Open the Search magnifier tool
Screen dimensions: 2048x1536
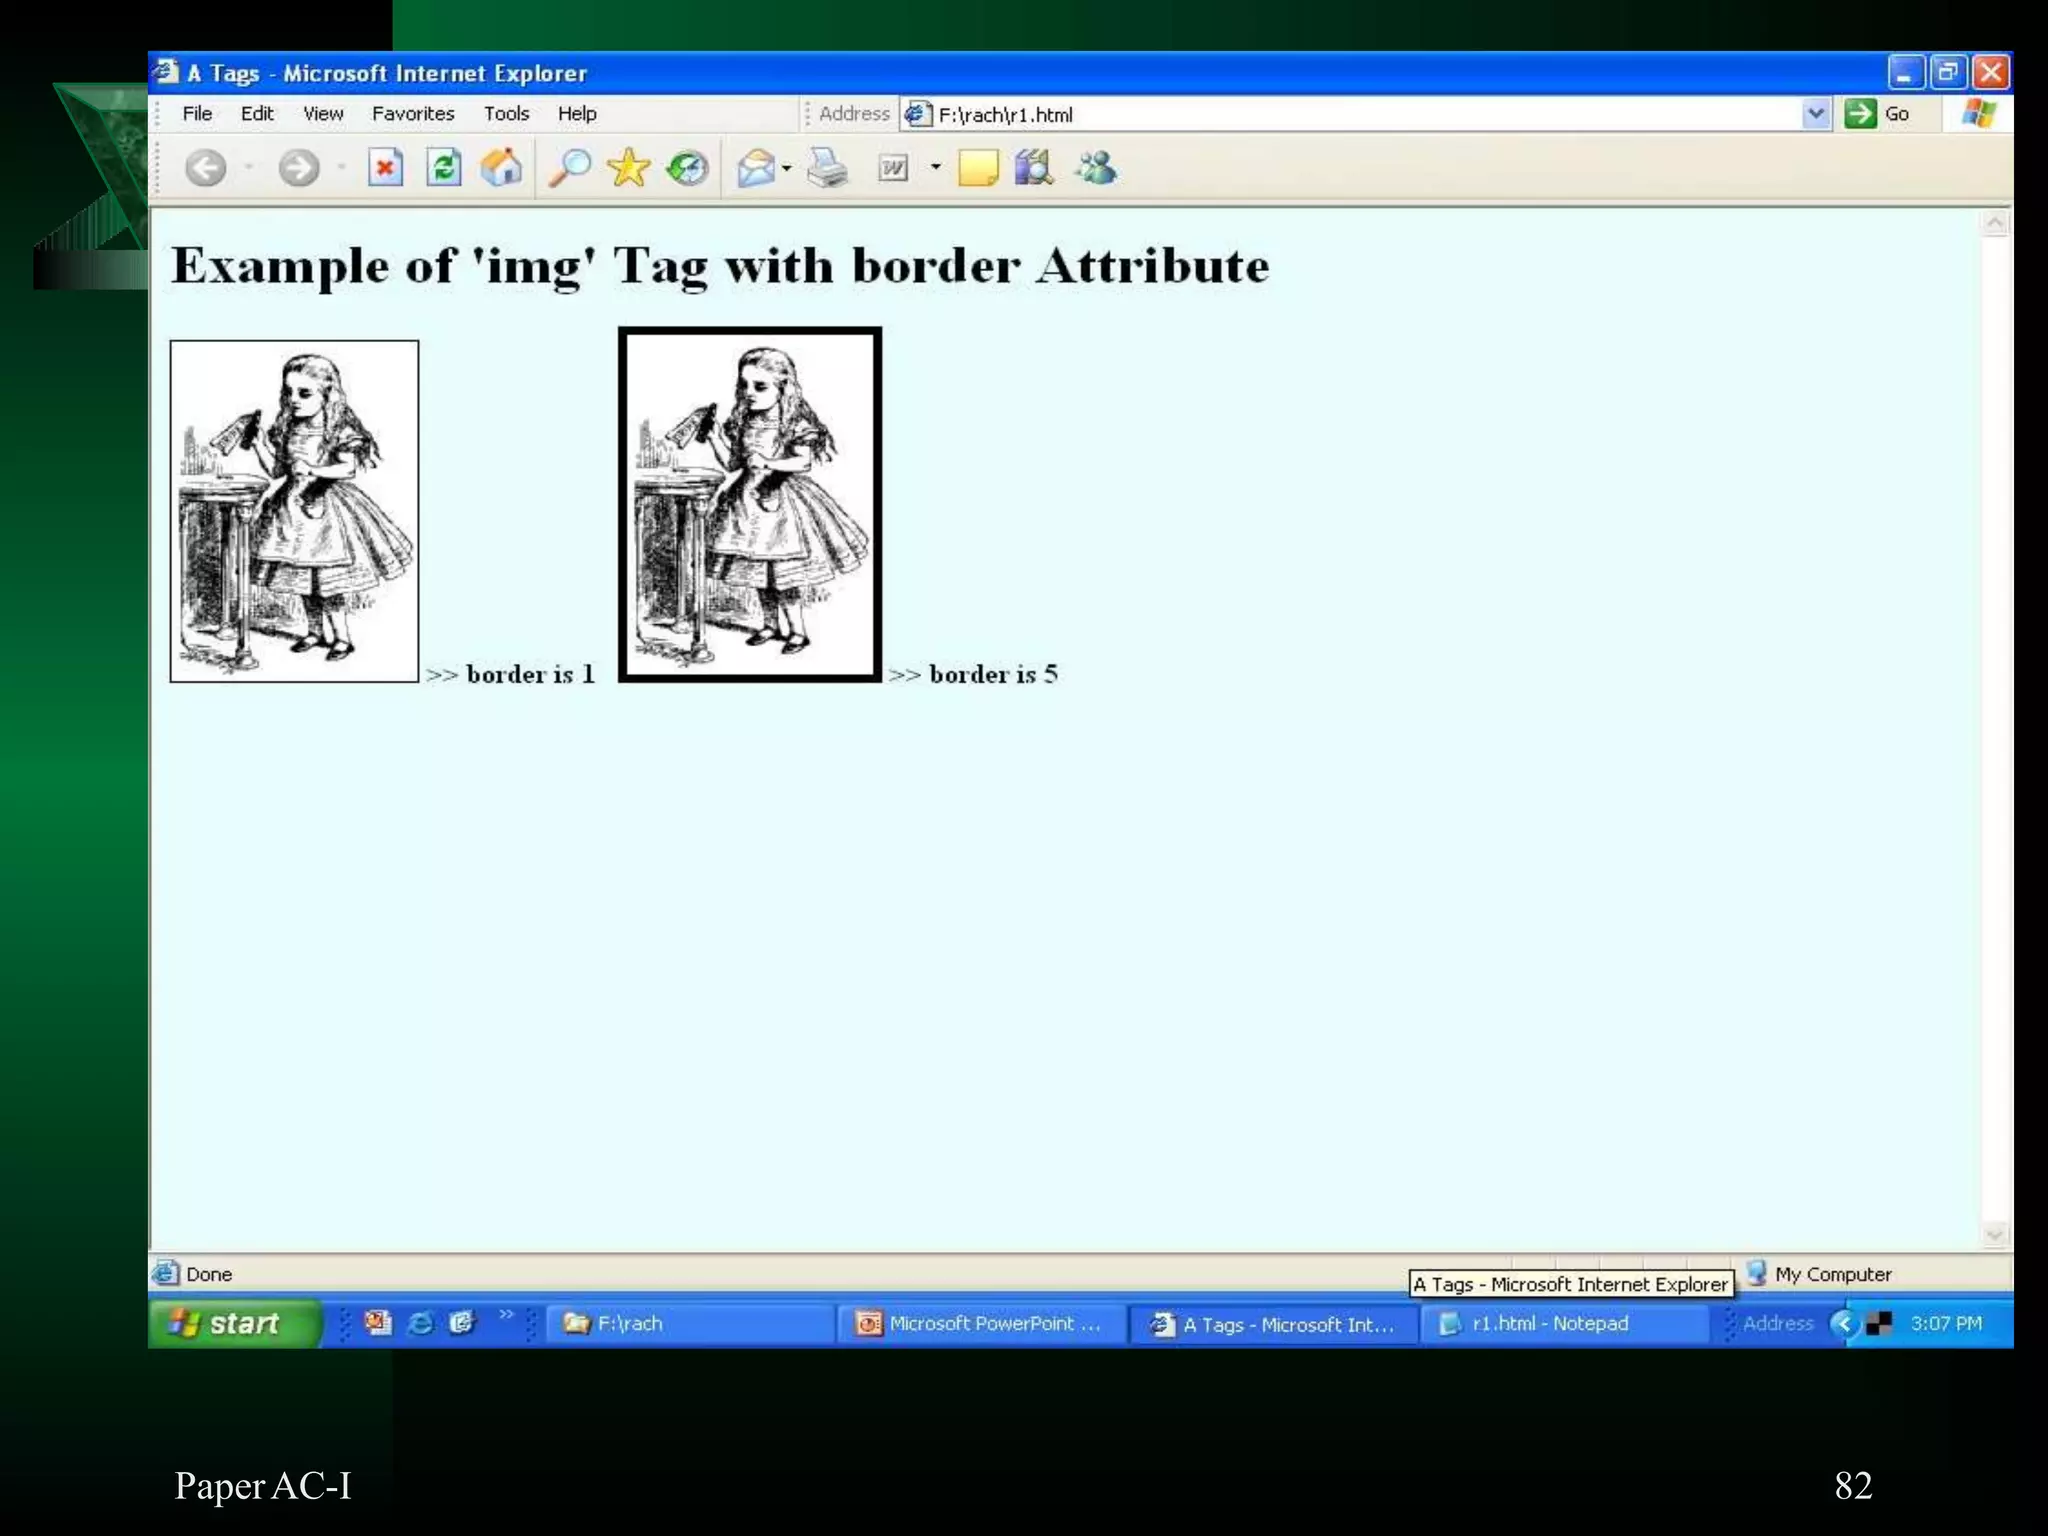pos(570,168)
